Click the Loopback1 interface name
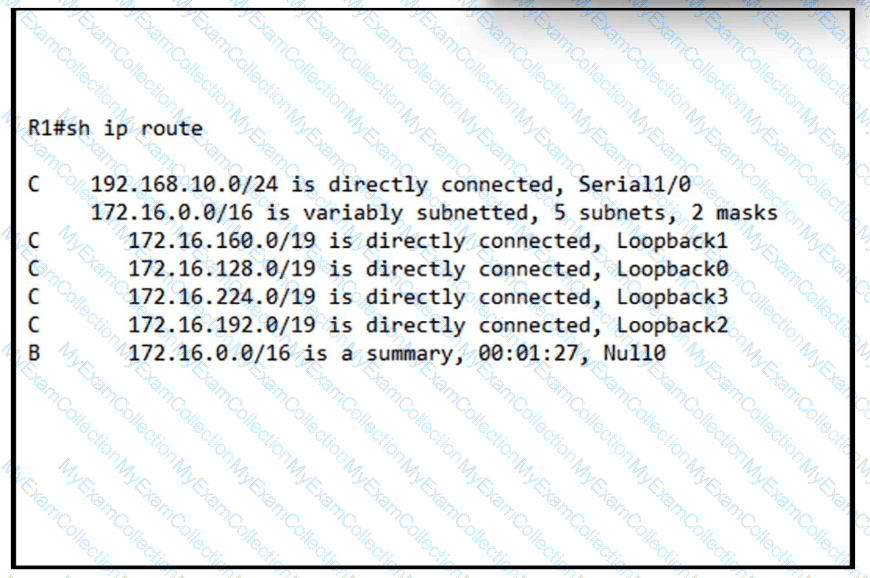The image size is (870, 578). point(672,241)
